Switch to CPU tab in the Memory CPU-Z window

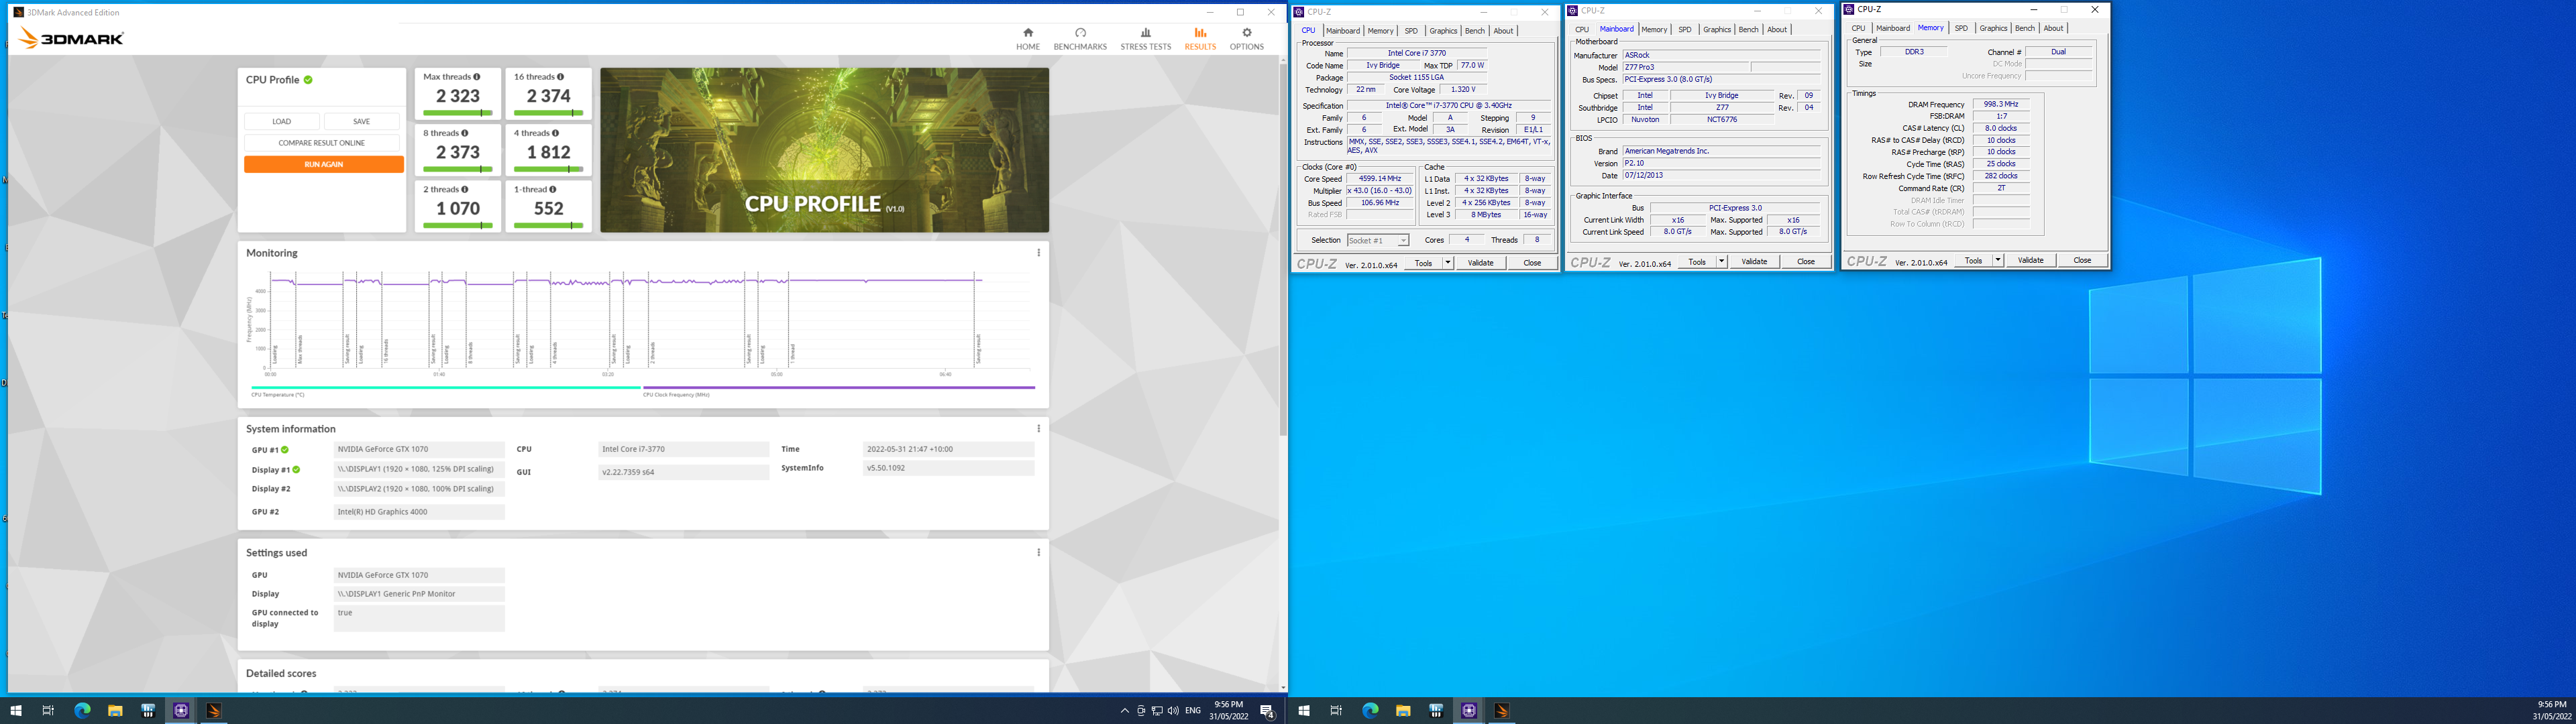(1858, 29)
